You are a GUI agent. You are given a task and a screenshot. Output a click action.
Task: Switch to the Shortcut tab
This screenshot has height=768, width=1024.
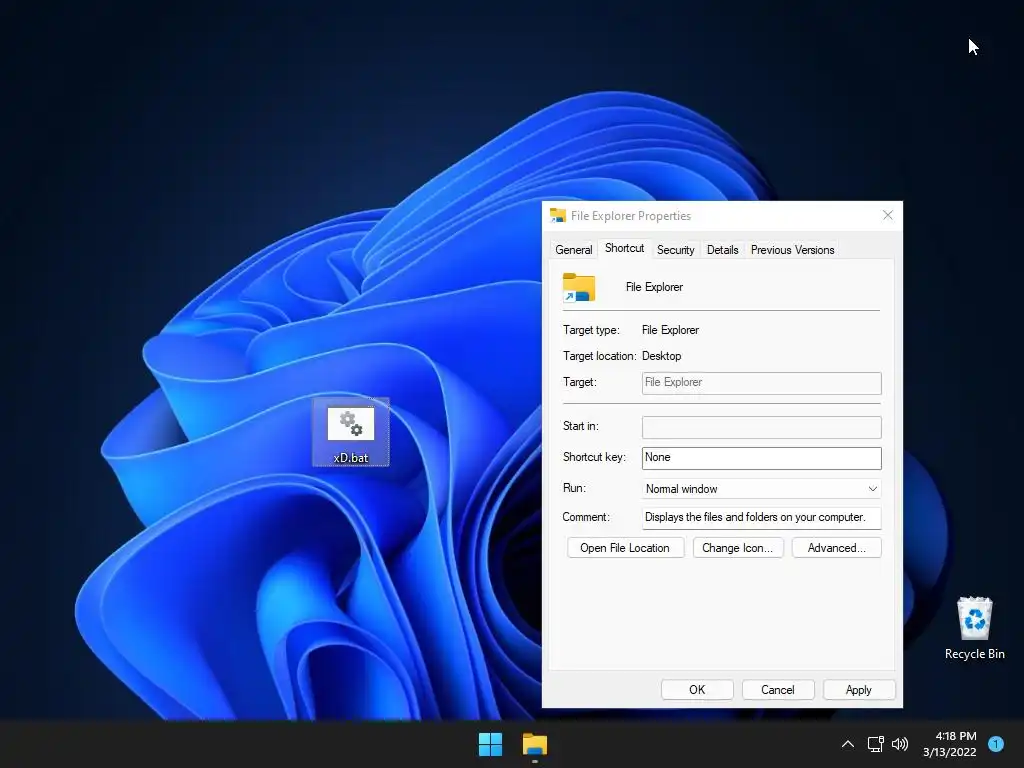624,248
